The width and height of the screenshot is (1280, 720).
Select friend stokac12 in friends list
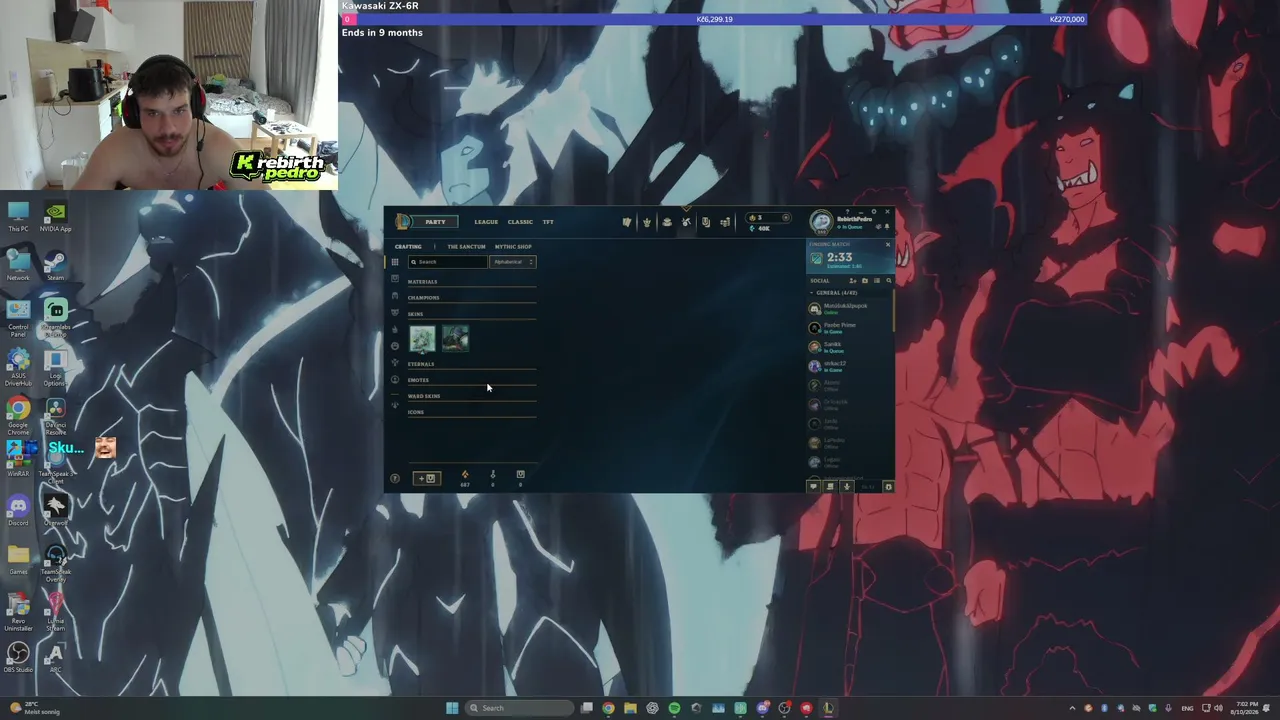[x=850, y=366]
